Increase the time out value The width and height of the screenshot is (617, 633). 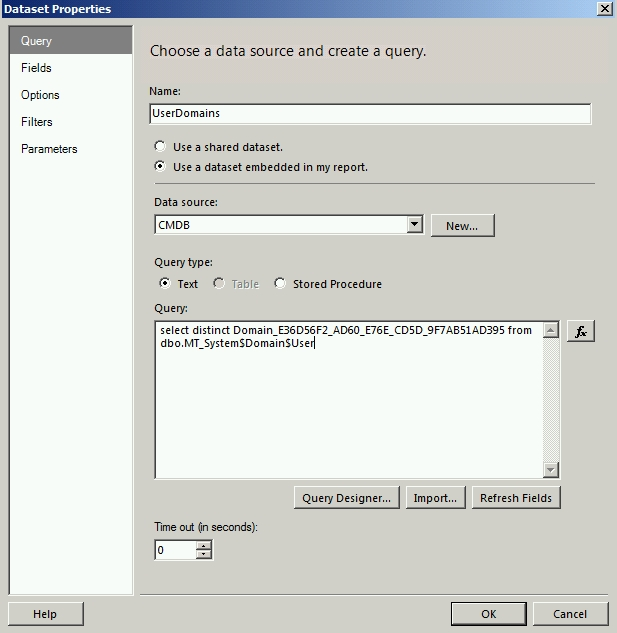pyautogui.click(x=204, y=545)
